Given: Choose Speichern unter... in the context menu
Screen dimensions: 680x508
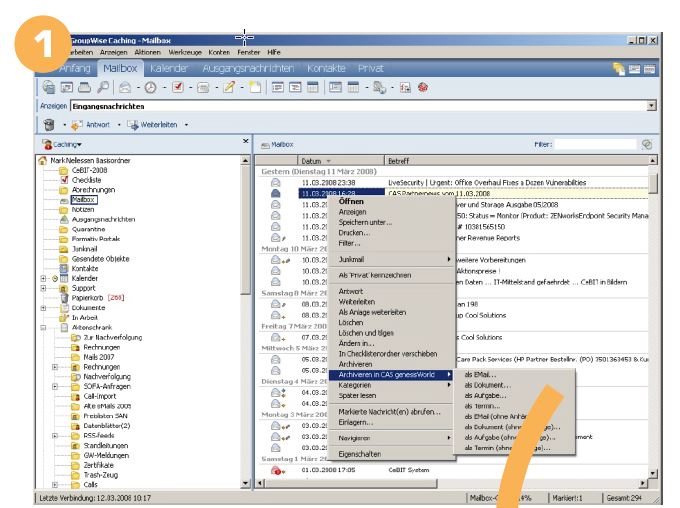Looking at the screenshot, I should tap(365, 223).
